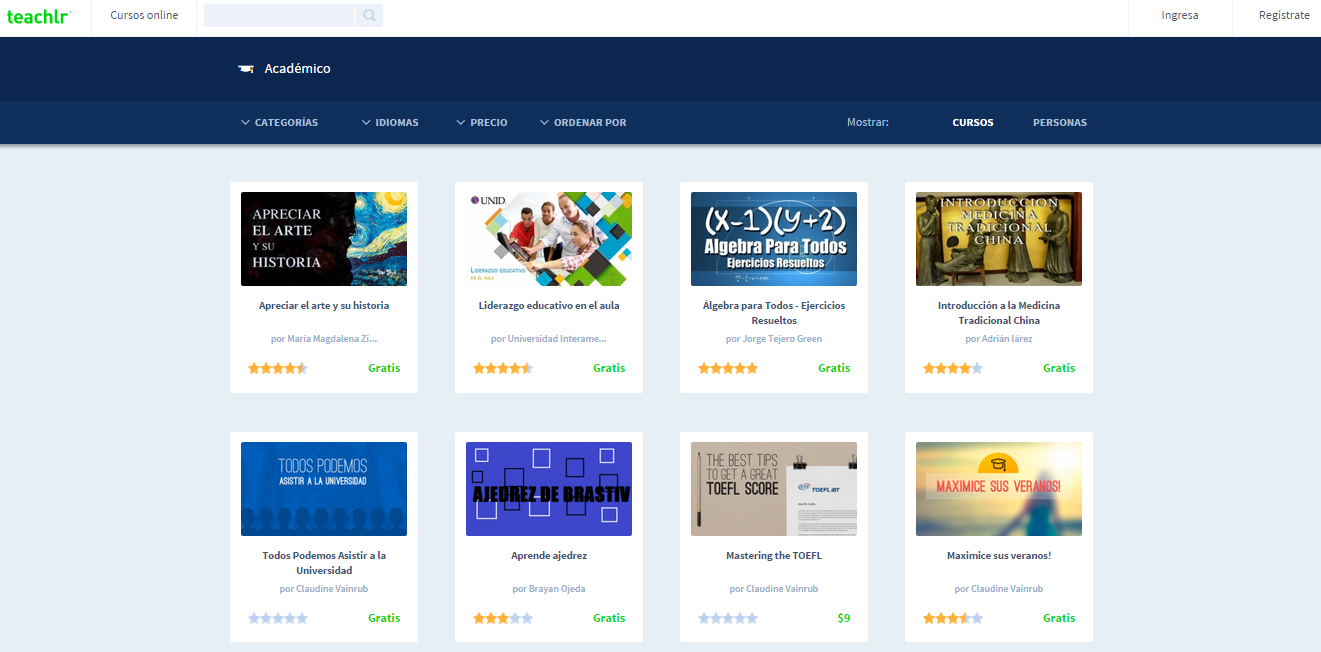Click star rating of Aprende ajedrez
The height and width of the screenshot is (652, 1321).
point(502,618)
